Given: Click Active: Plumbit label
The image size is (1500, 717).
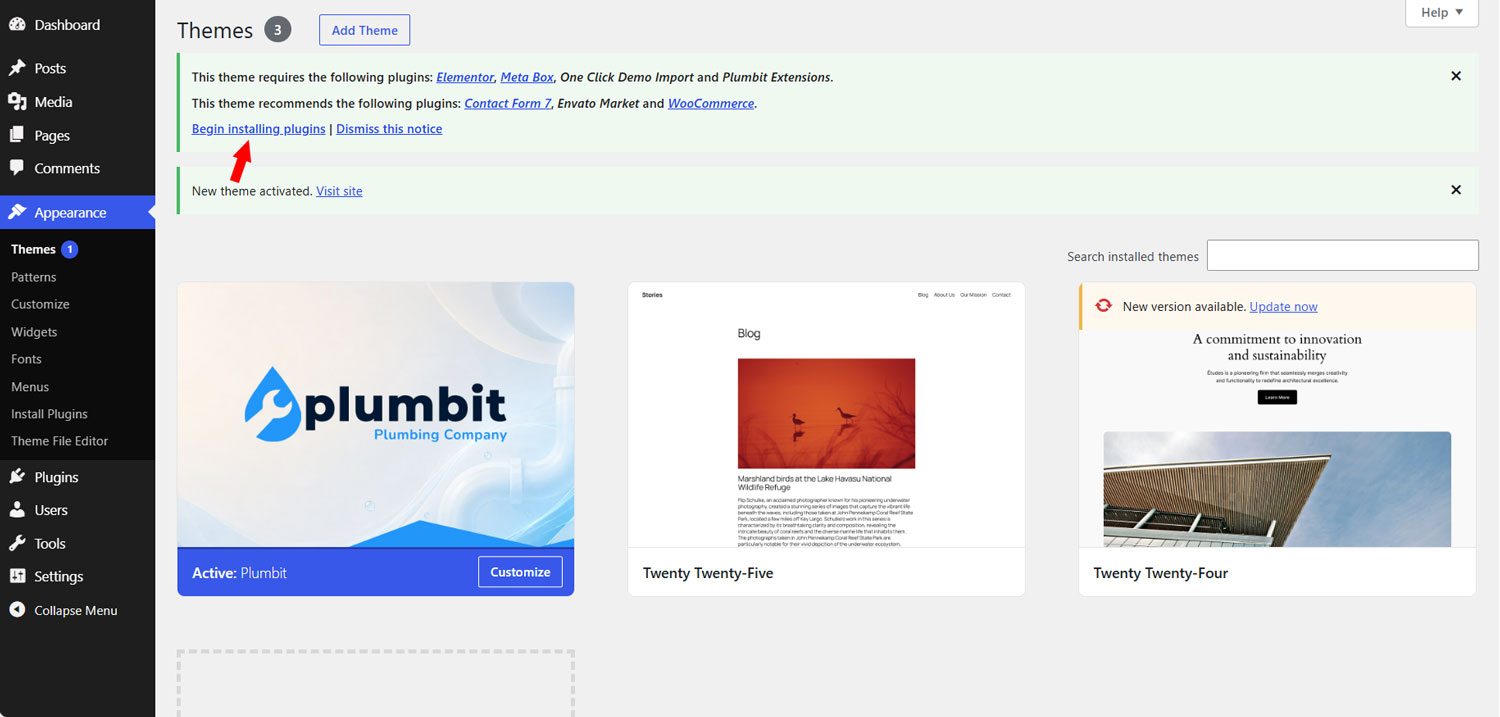Looking at the screenshot, I should pos(239,573).
